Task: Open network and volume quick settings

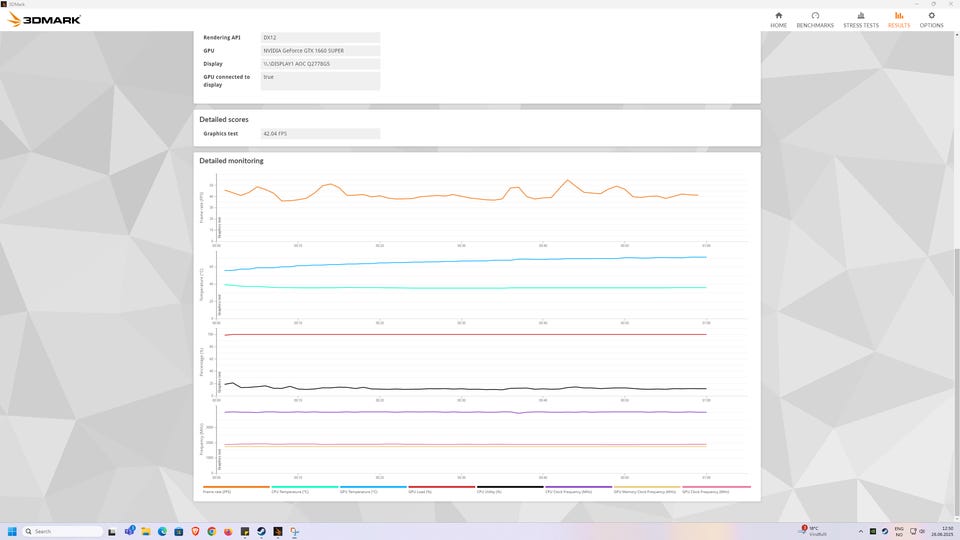Action: click(917, 531)
